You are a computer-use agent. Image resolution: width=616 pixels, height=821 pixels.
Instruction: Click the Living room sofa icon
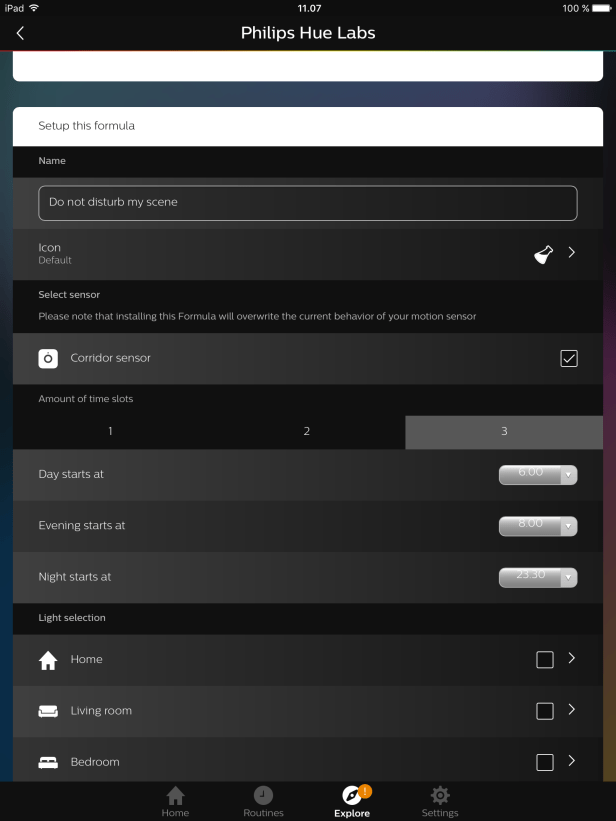pos(48,711)
